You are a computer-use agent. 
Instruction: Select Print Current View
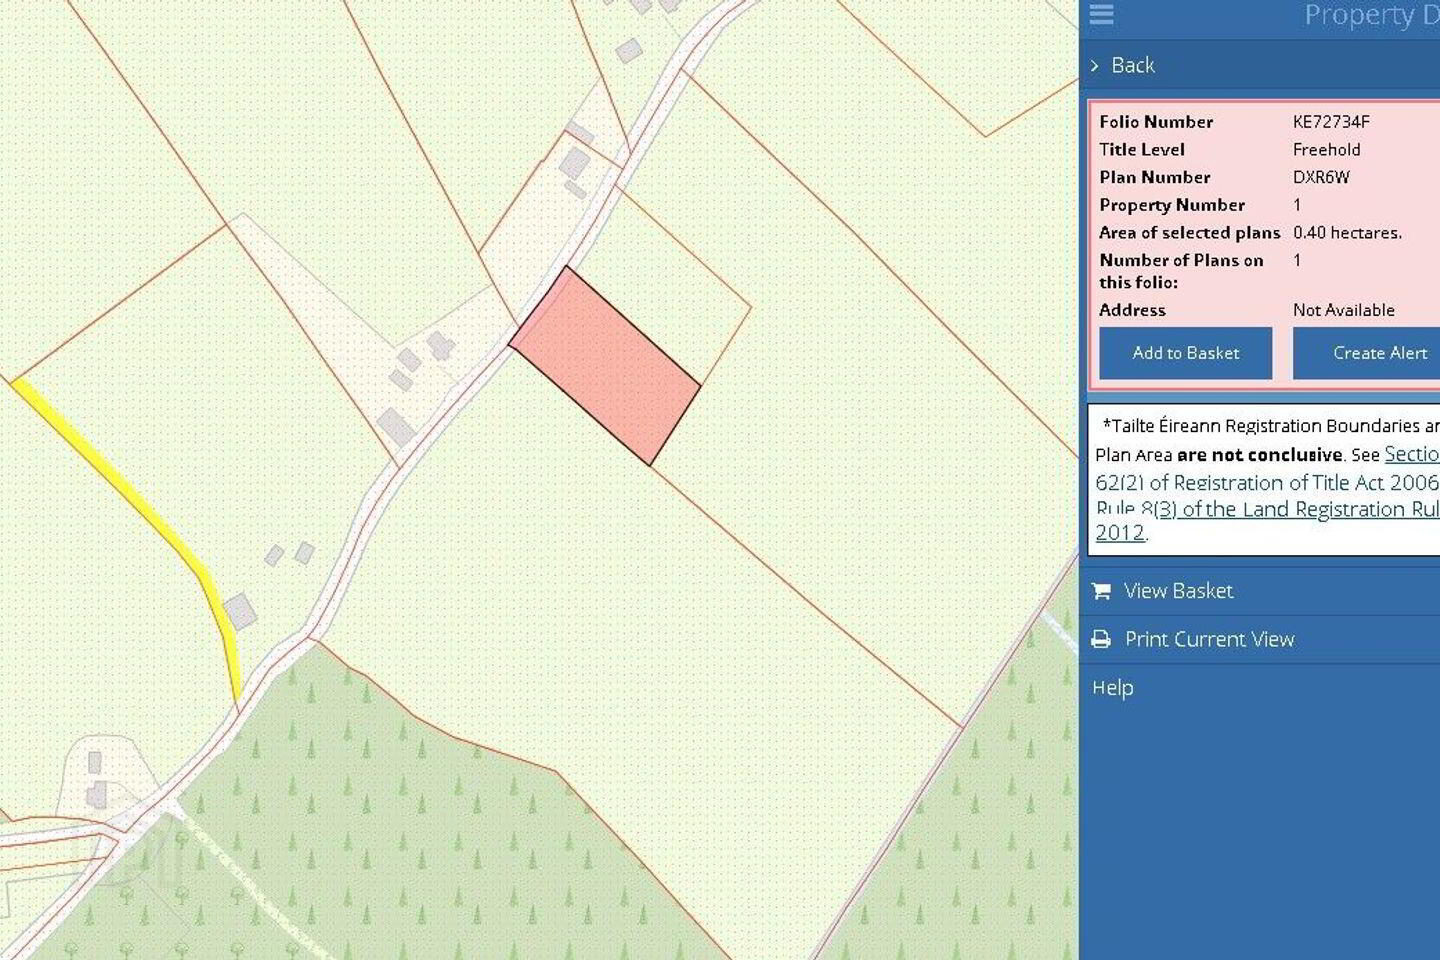click(1209, 639)
